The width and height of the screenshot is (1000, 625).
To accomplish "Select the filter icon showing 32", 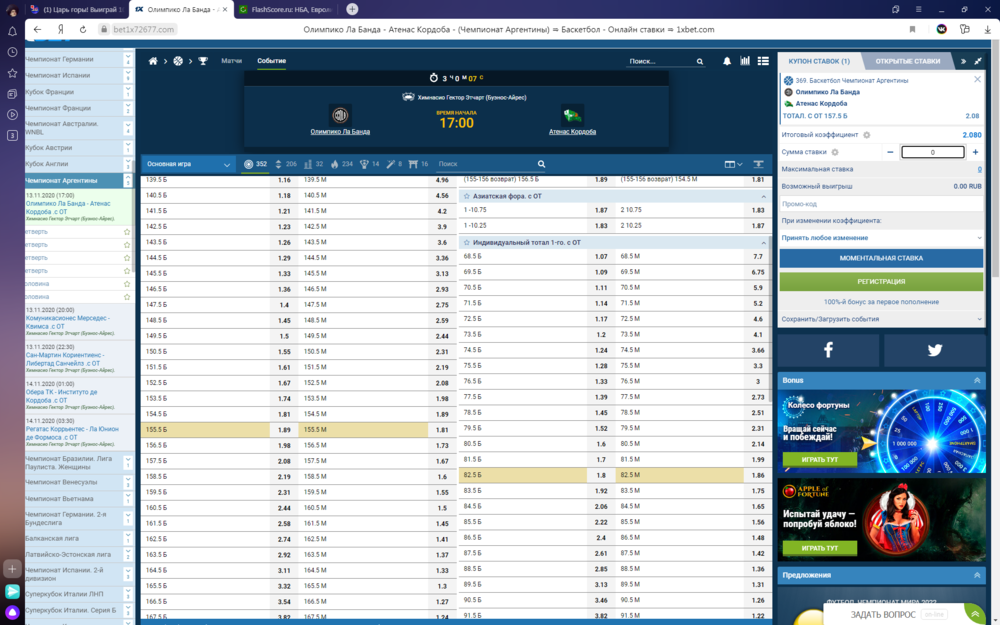I will tap(313, 164).
